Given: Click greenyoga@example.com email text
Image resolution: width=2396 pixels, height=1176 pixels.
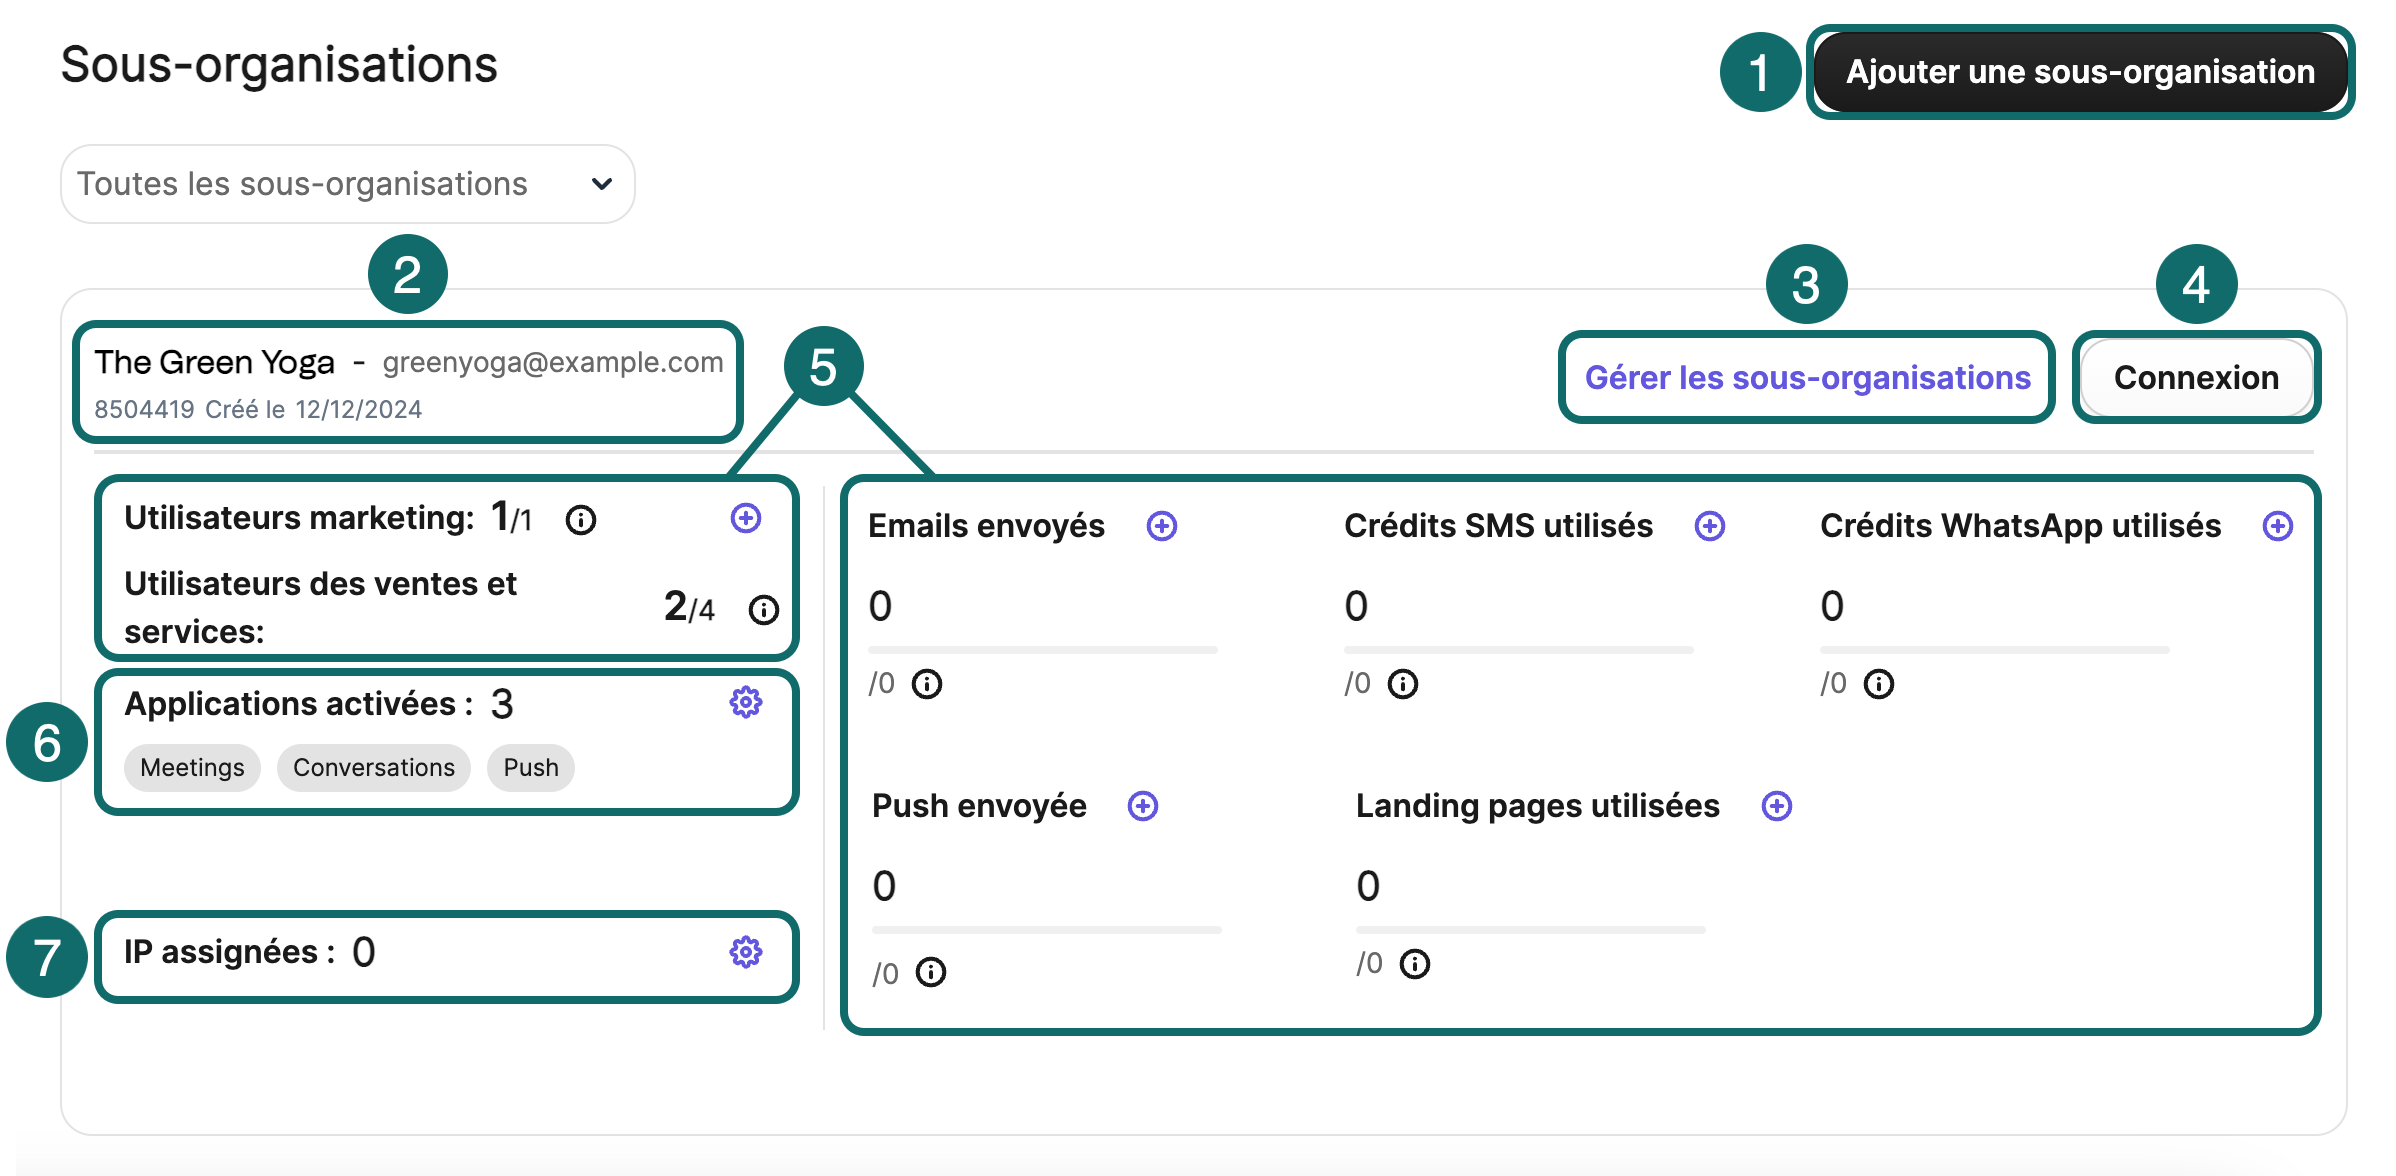Looking at the screenshot, I should [x=553, y=362].
